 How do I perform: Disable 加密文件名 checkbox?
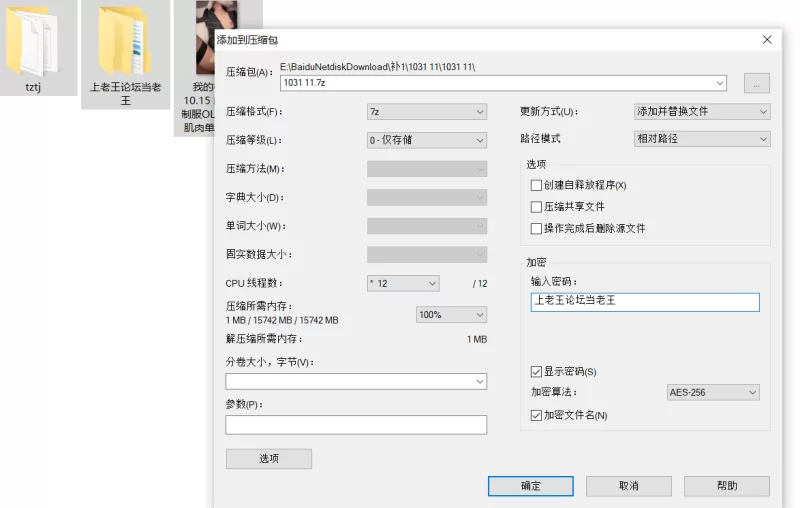click(537, 415)
